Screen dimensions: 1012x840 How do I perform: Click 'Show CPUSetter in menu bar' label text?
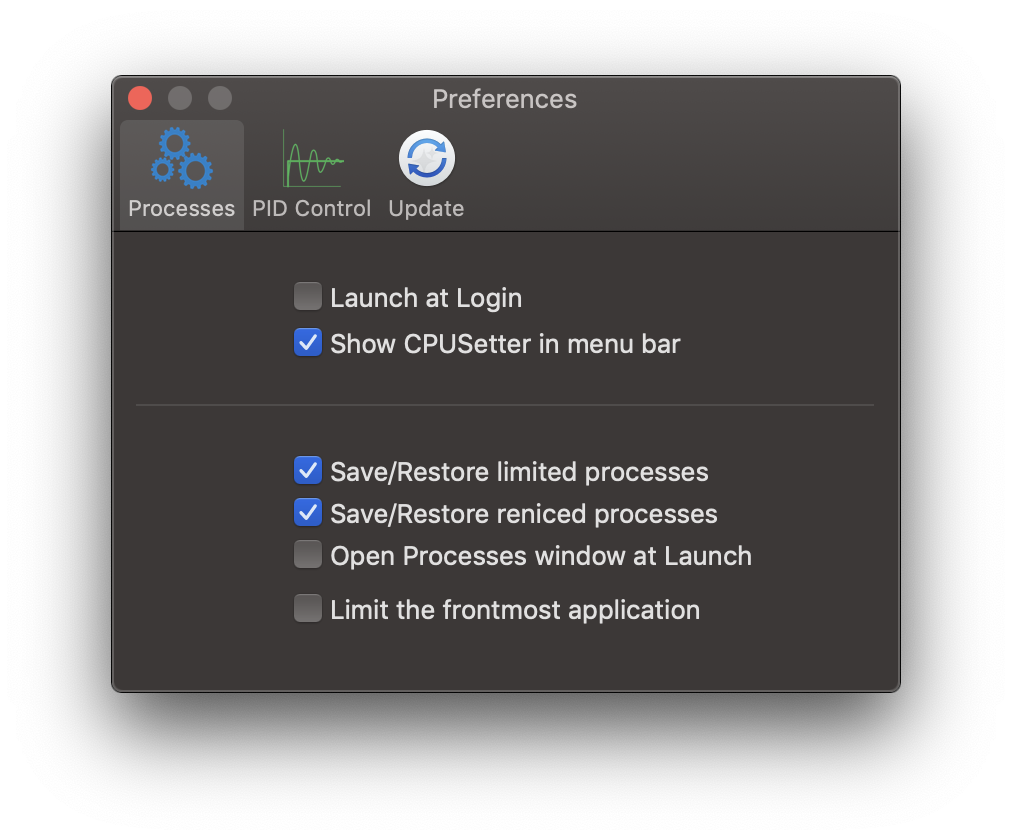pos(505,344)
